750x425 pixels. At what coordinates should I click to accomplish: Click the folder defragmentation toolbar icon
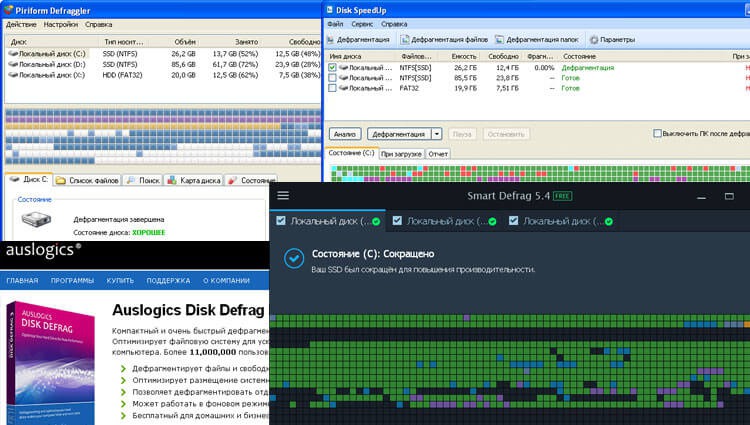pyautogui.click(x=499, y=39)
